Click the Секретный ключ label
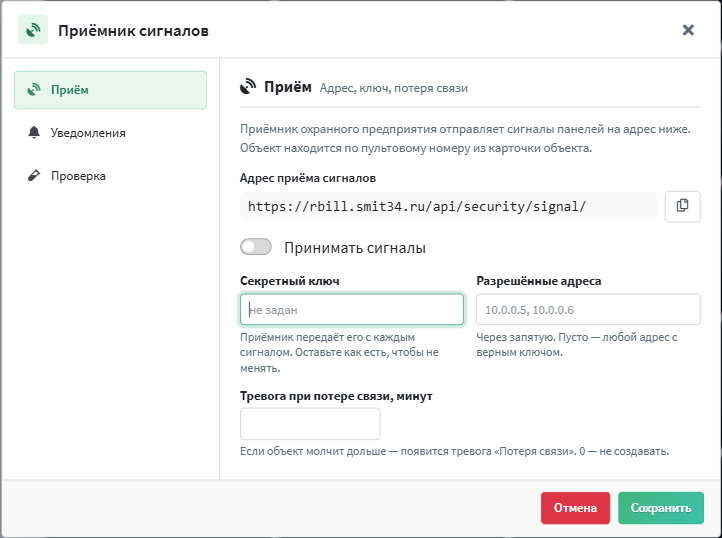This screenshot has height=538, width=722. point(290,281)
